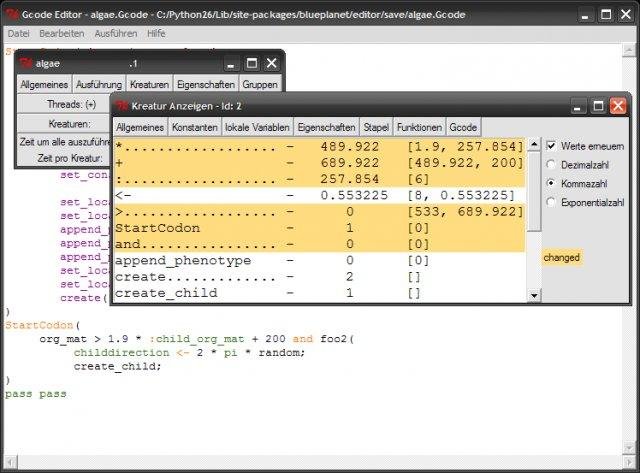Select Allgemeines tab in Kreatur Anzeigen window
The image size is (640, 473).
point(140,127)
